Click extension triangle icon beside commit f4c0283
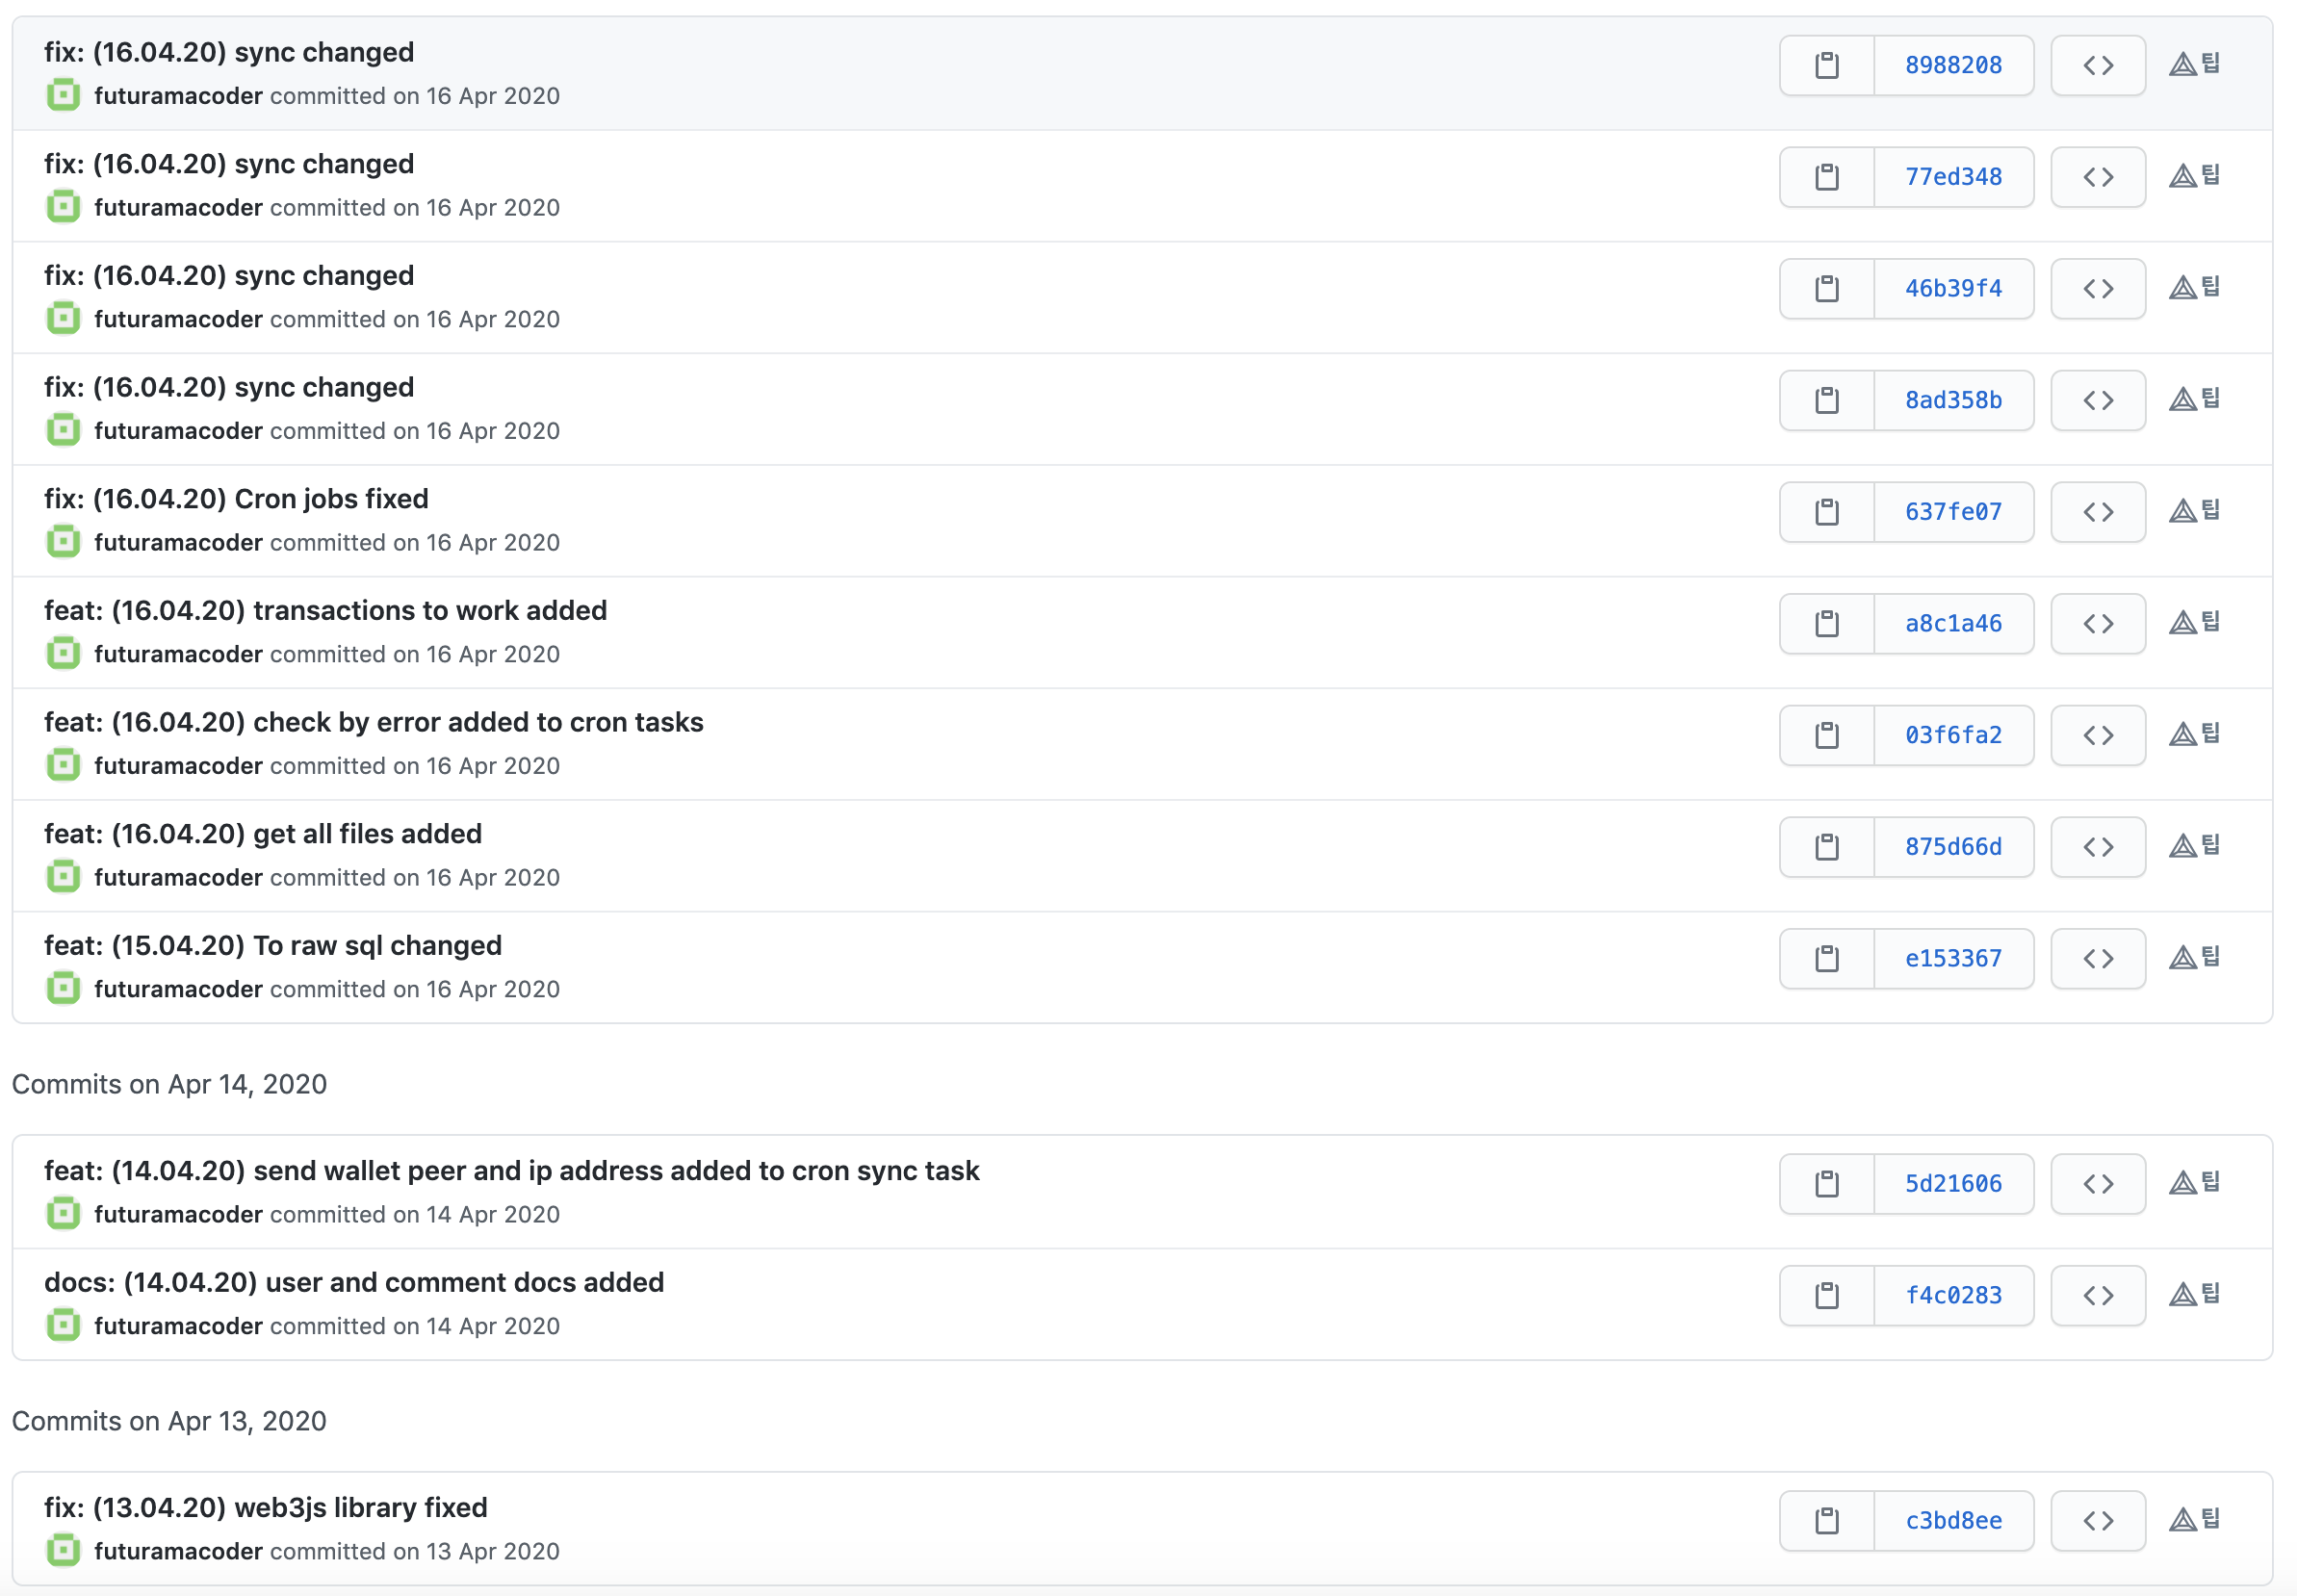Image resolution: width=2297 pixels, height=1596 pixels. 2182,1296
